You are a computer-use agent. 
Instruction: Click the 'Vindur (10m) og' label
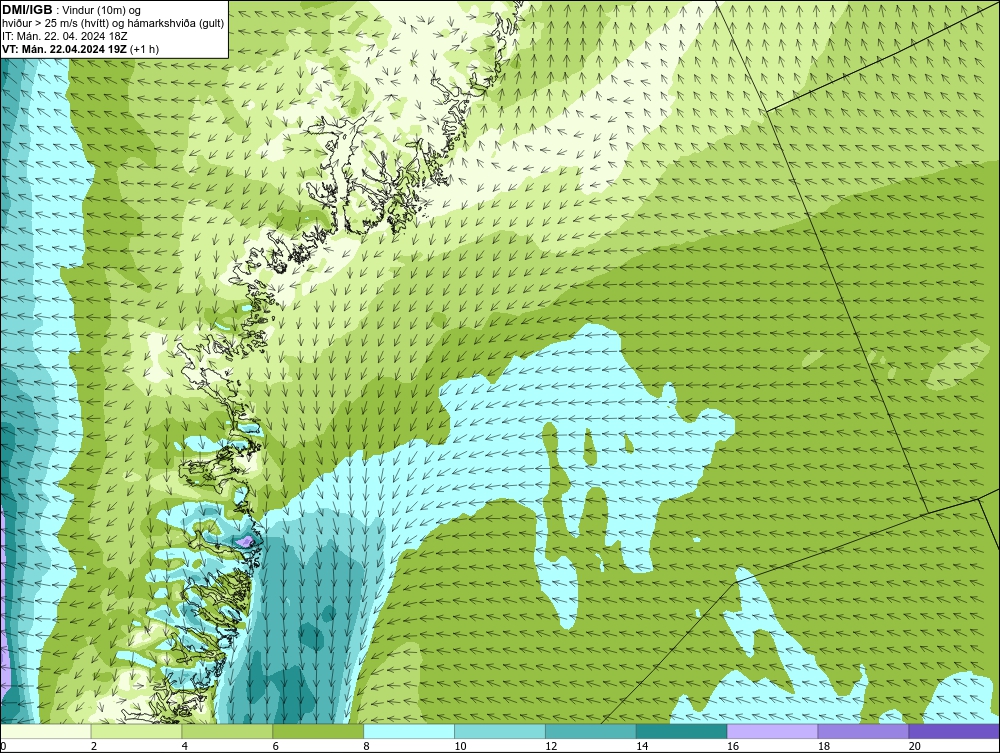pos(103,10)
